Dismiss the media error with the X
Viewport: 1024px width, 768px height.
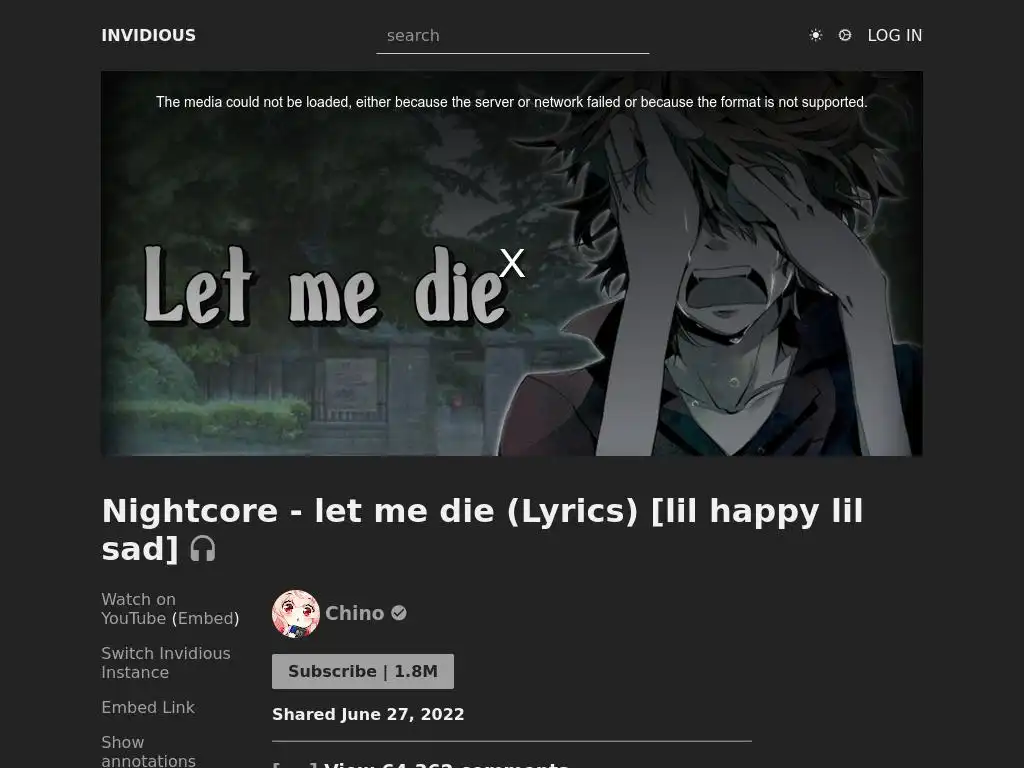tap(512, 263)
